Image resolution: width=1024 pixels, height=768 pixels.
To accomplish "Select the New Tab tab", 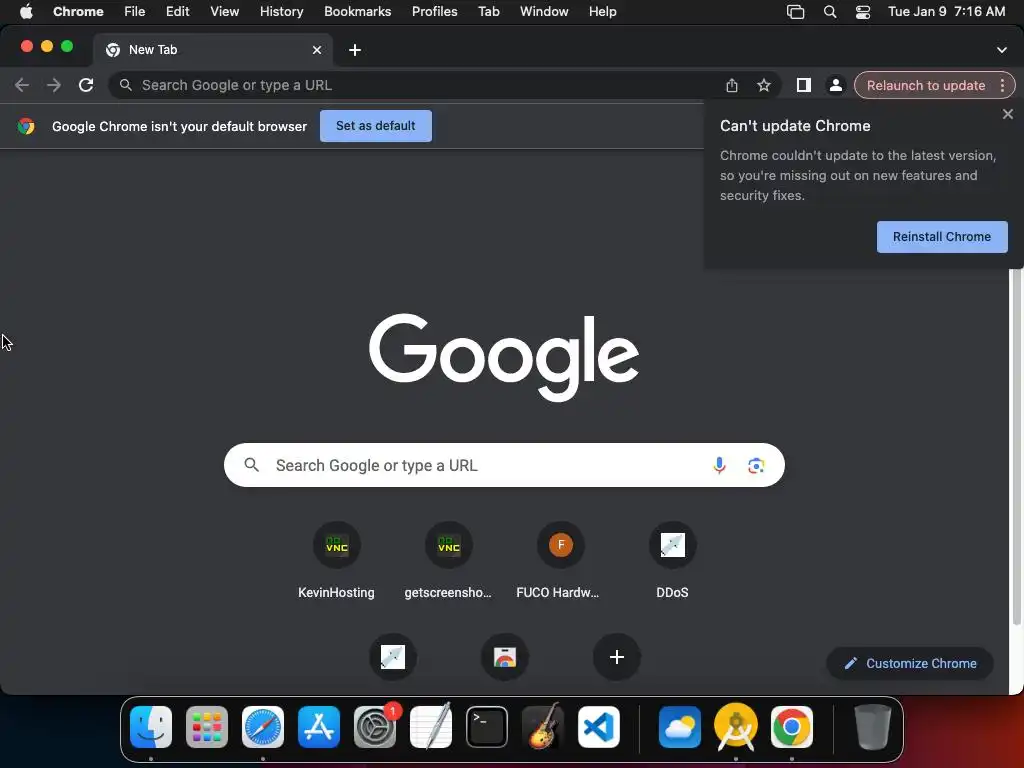I will click(212, 50).
